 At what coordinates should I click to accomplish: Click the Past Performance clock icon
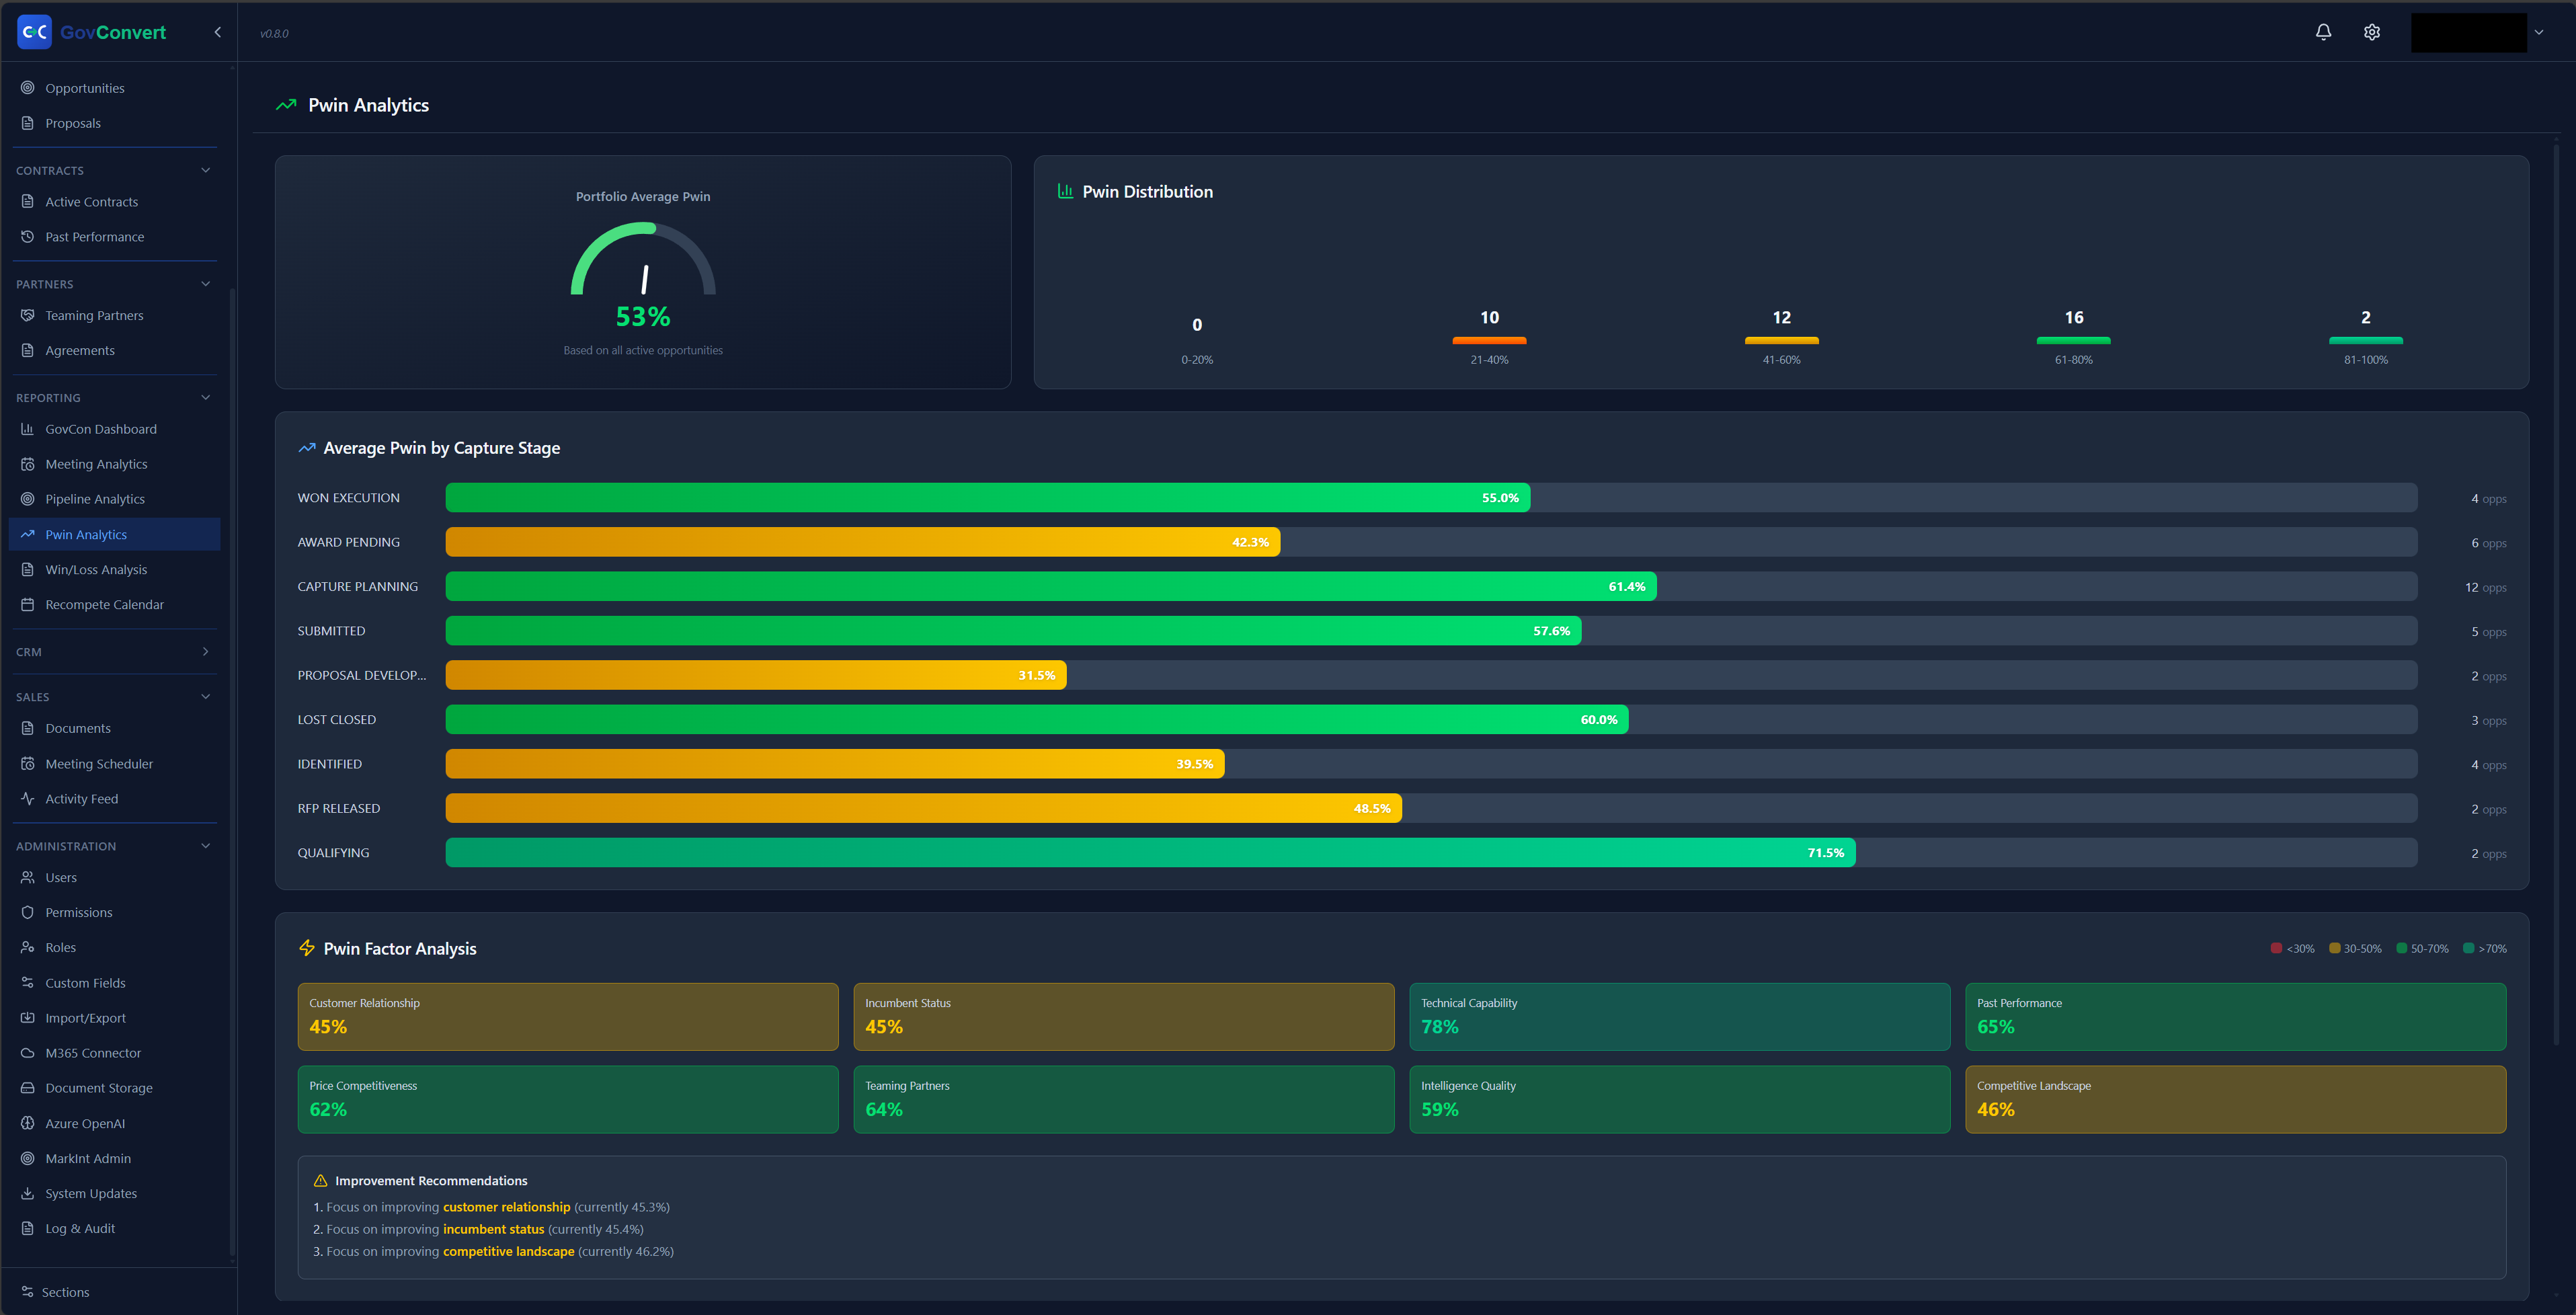pos(28,236)
